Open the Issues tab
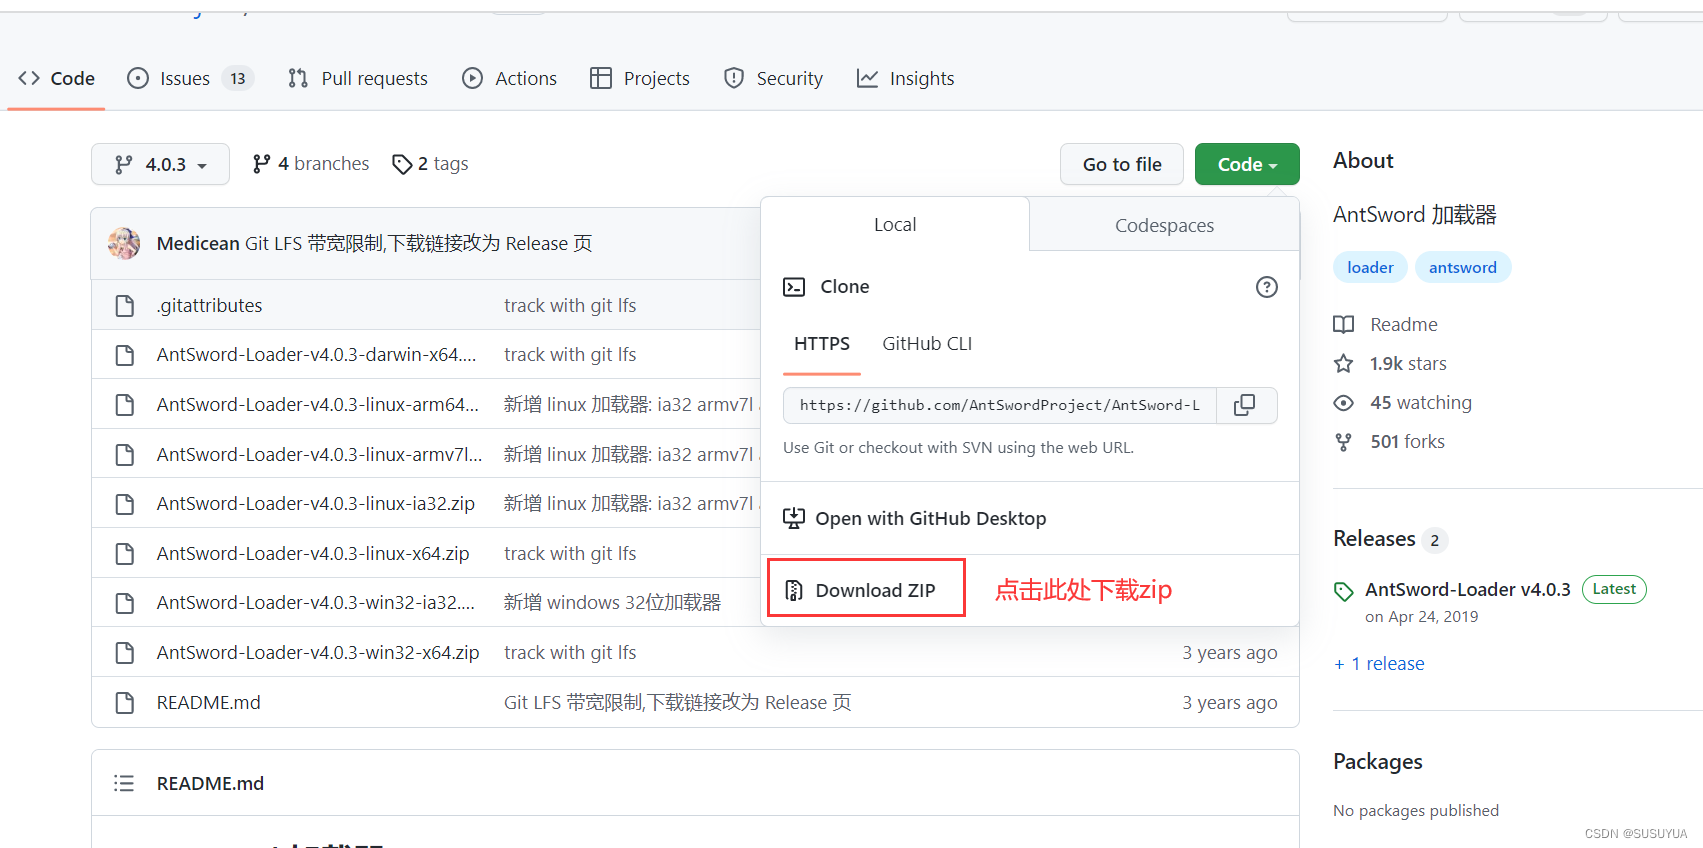 [190, 78]
